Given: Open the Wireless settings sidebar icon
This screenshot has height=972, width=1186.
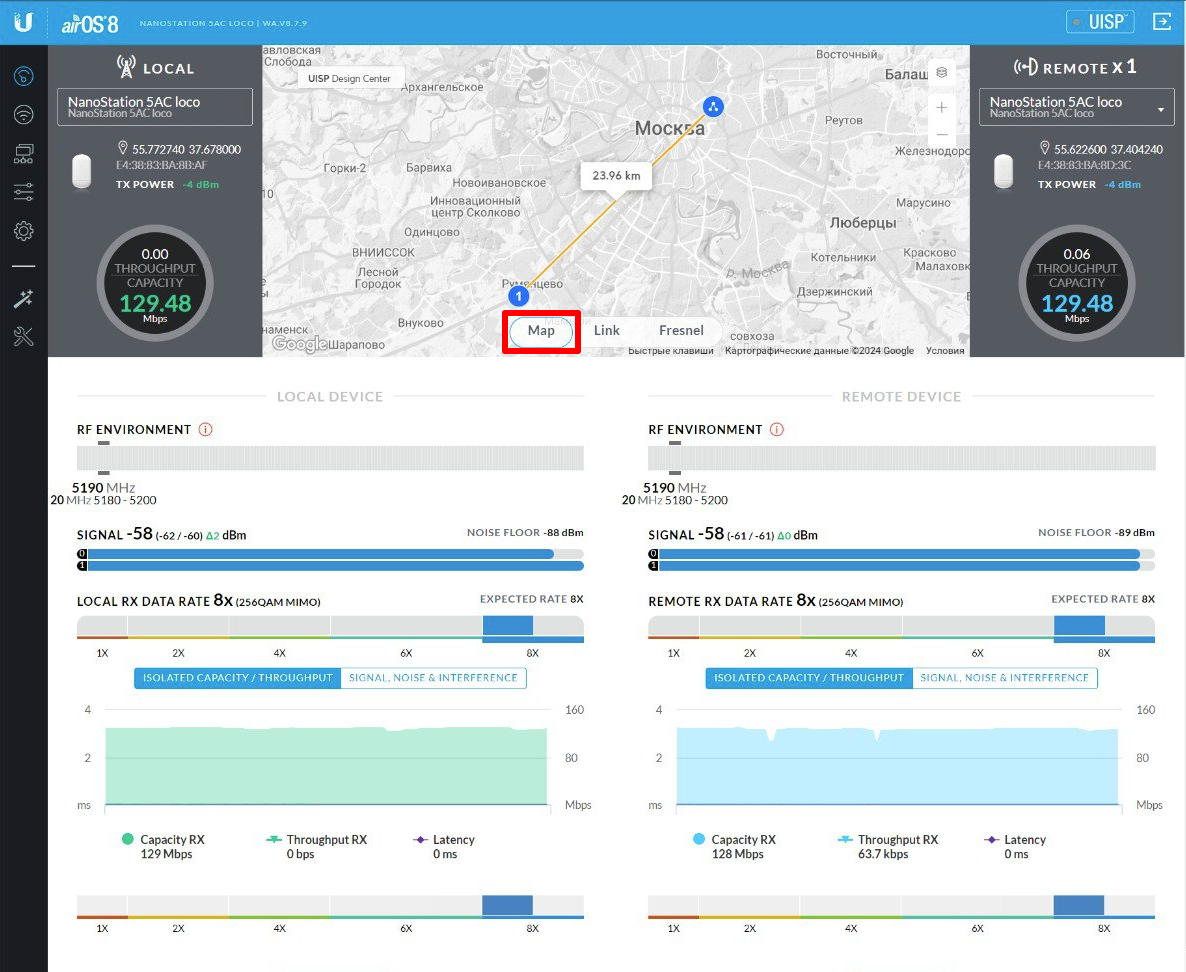Looking at the screenshot, I should (23, 114).
